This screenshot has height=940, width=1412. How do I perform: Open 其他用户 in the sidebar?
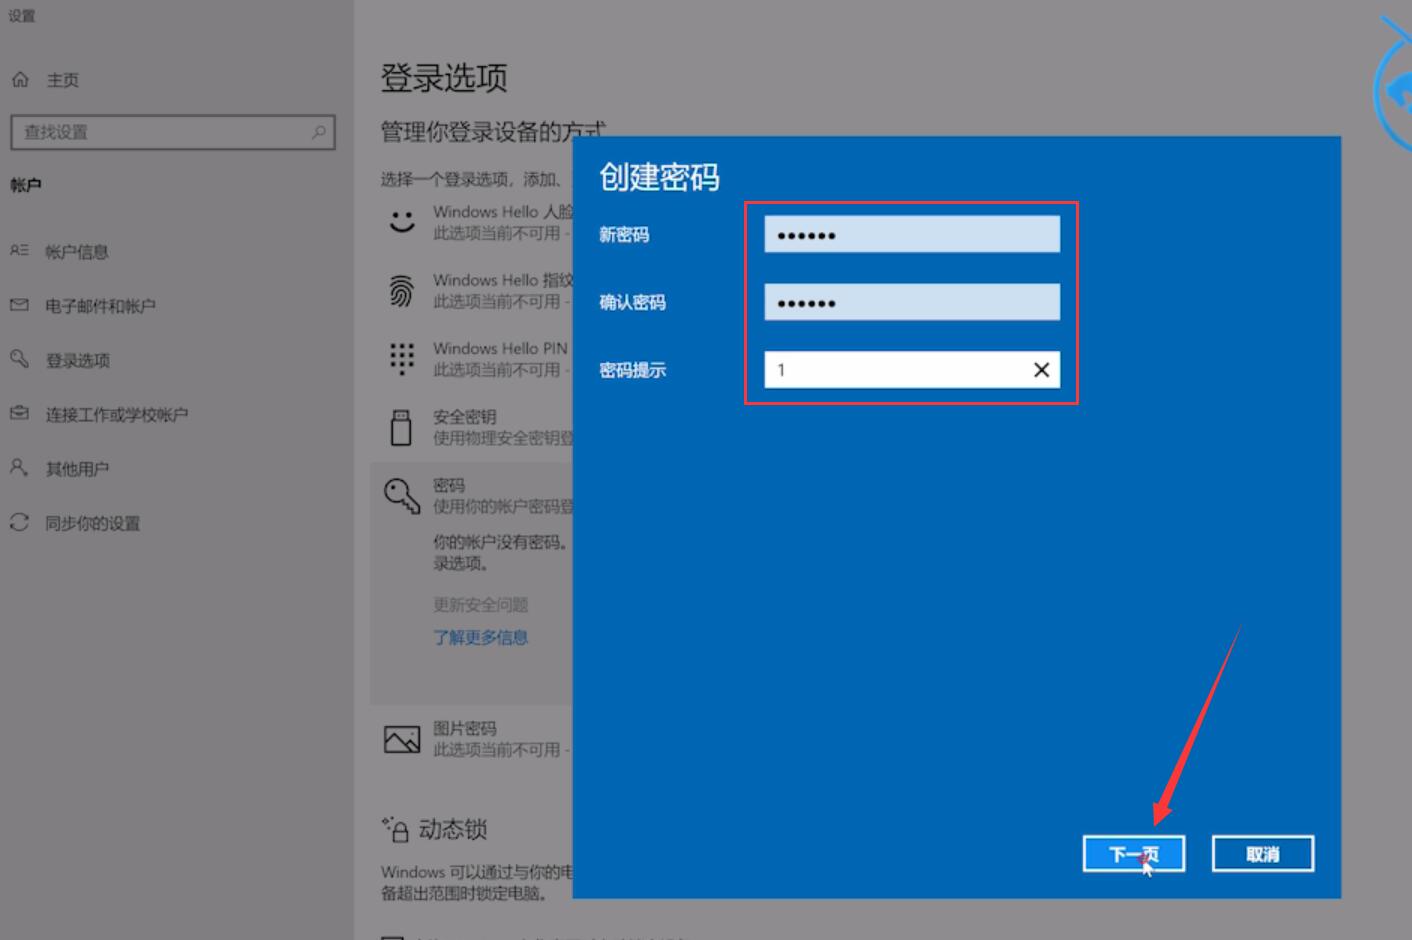coord(77,469)
